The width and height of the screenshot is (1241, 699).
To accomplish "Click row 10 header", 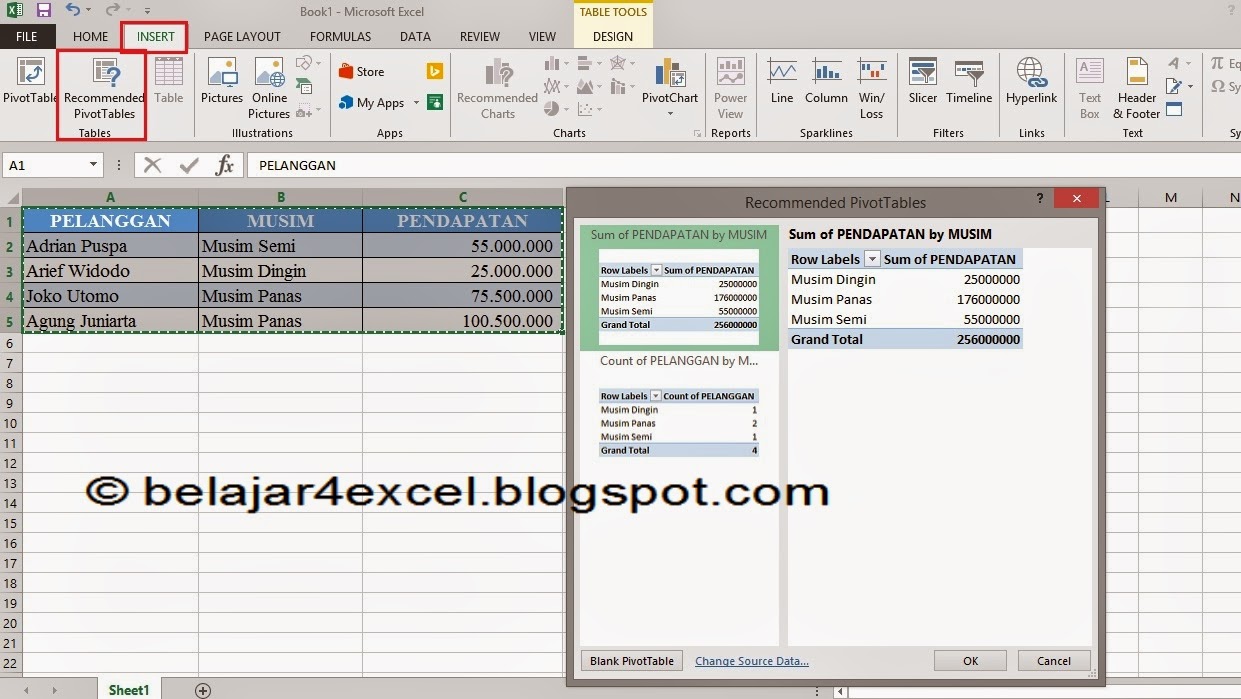I will pos(10,423).
